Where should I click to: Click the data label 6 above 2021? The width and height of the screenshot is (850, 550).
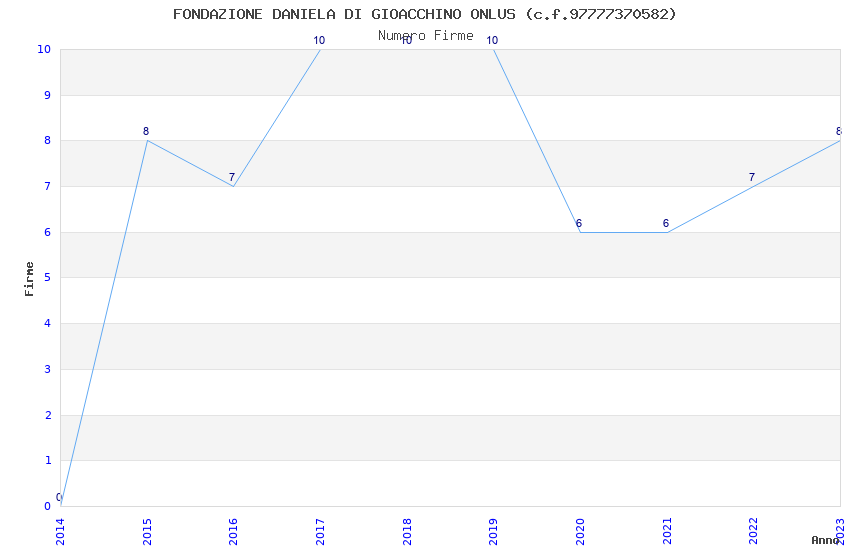(x=666, y=223)
